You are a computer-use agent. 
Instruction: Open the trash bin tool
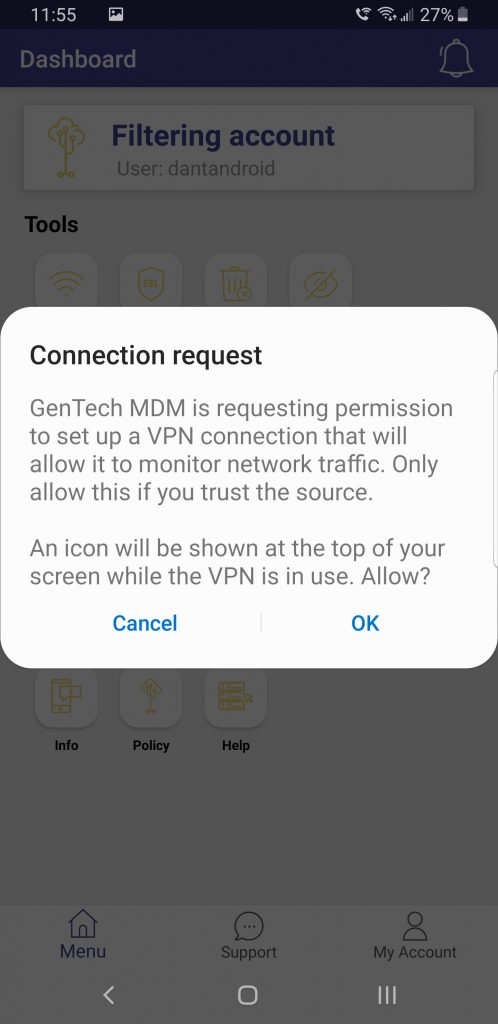click(x=236, y=283)
